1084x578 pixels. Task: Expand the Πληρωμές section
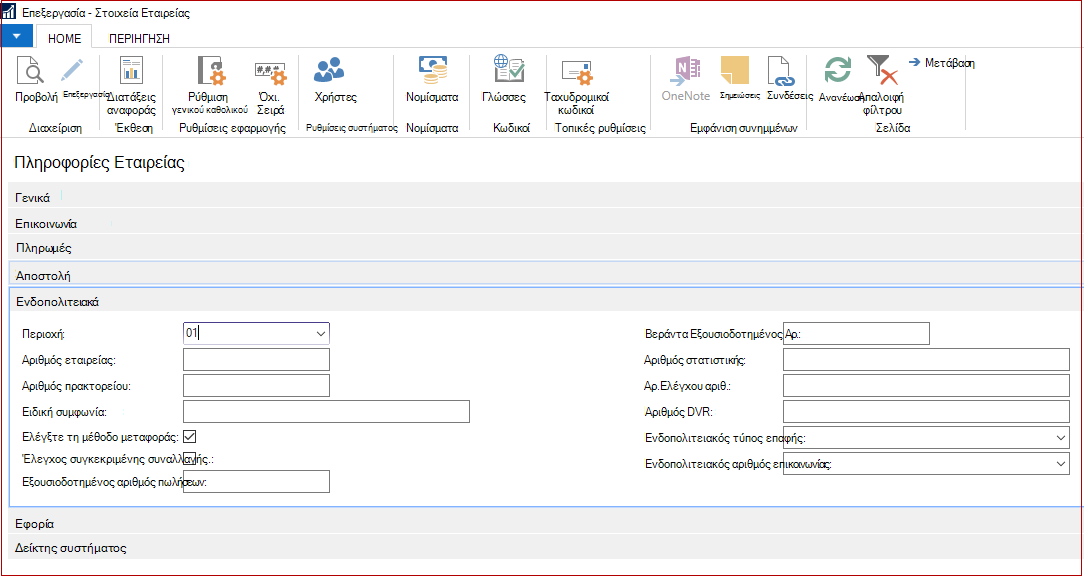pos(545,247)
